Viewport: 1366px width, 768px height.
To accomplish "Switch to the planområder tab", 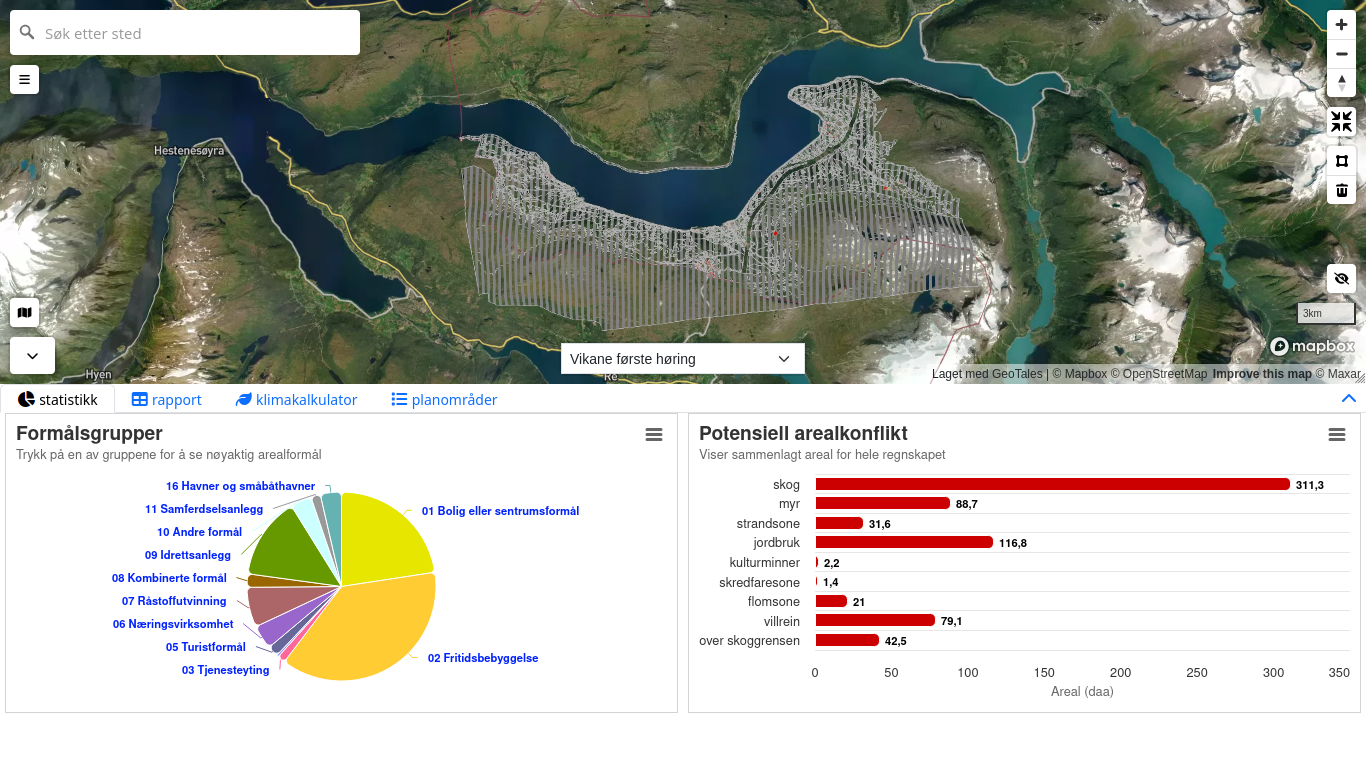I will coord(443,400).
